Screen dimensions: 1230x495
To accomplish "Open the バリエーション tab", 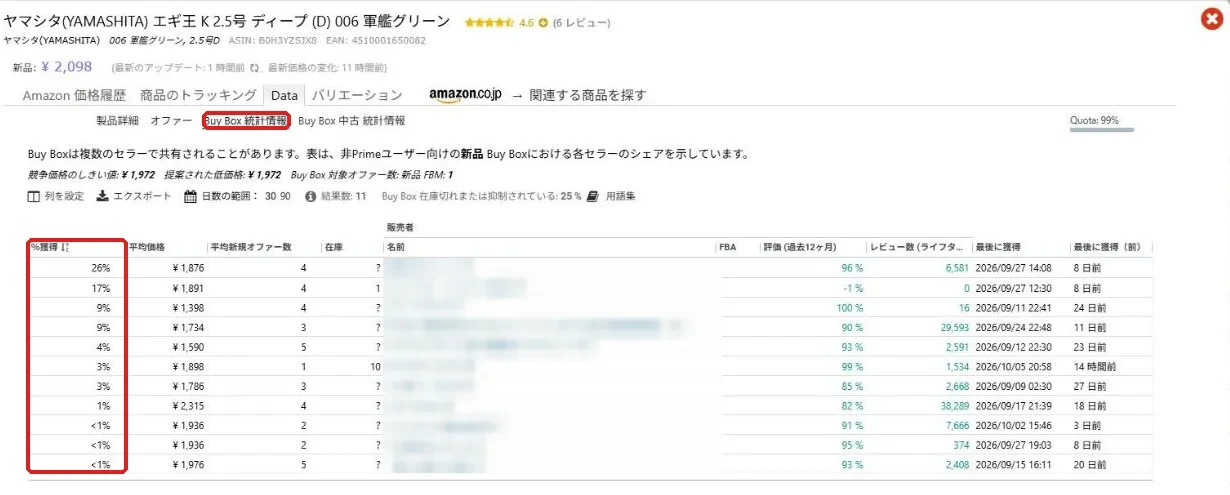I will 356,96.
